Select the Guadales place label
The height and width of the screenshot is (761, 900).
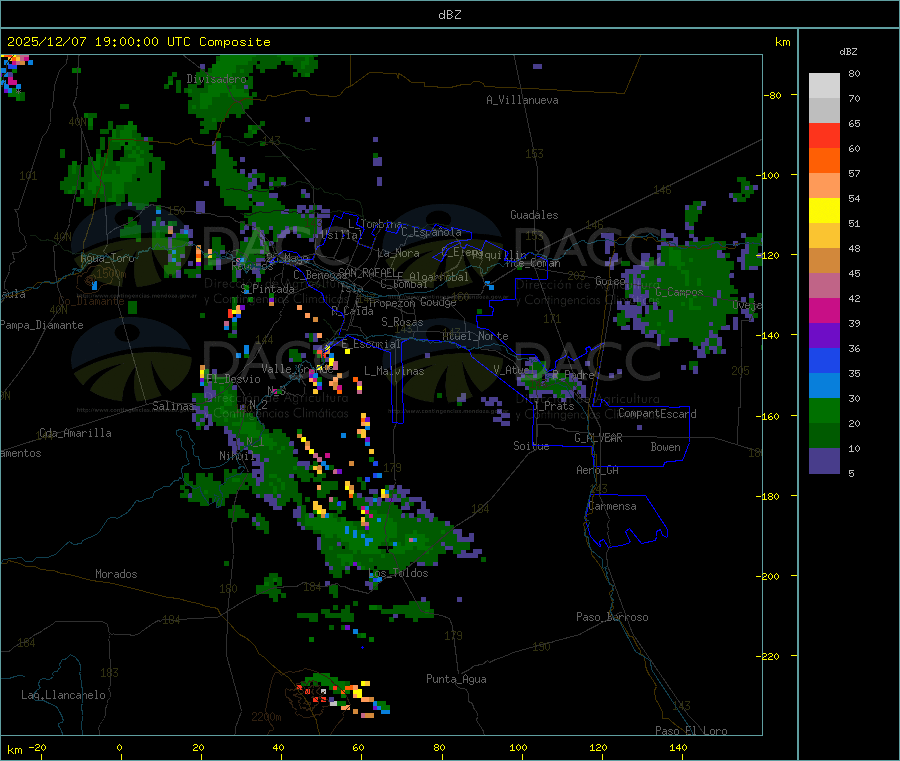click(534, 215)
